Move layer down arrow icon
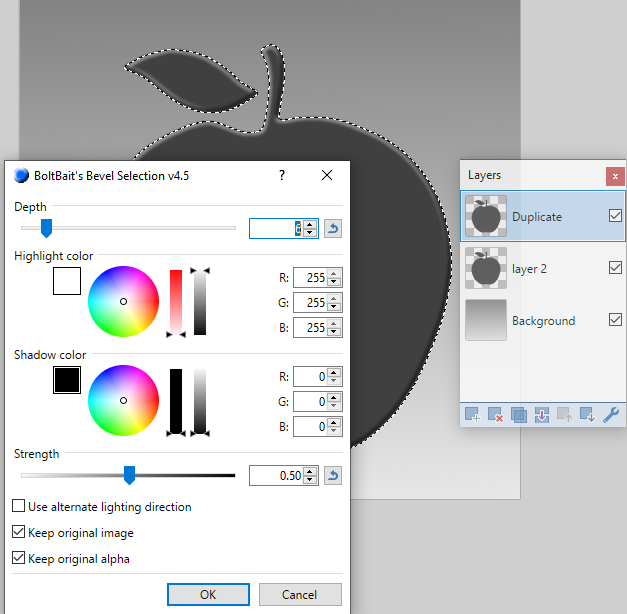This screenshot has height=614, width=627. (587, 415)
